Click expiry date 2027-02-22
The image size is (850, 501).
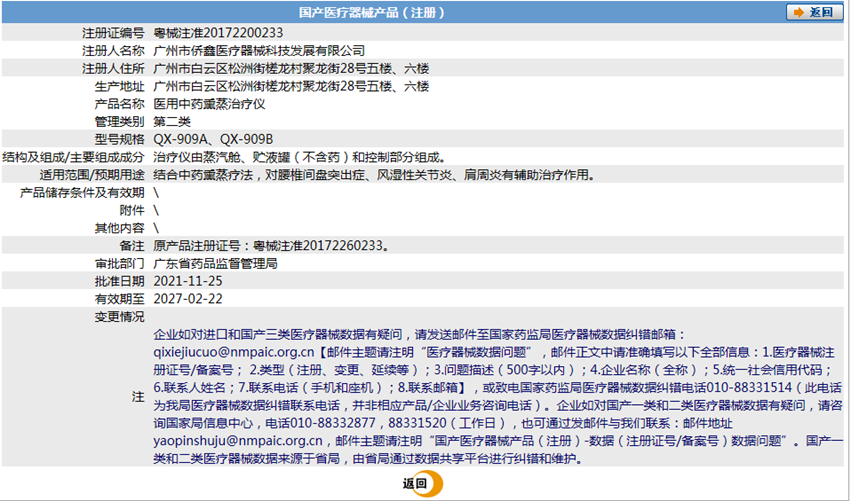tap(188, 299)
